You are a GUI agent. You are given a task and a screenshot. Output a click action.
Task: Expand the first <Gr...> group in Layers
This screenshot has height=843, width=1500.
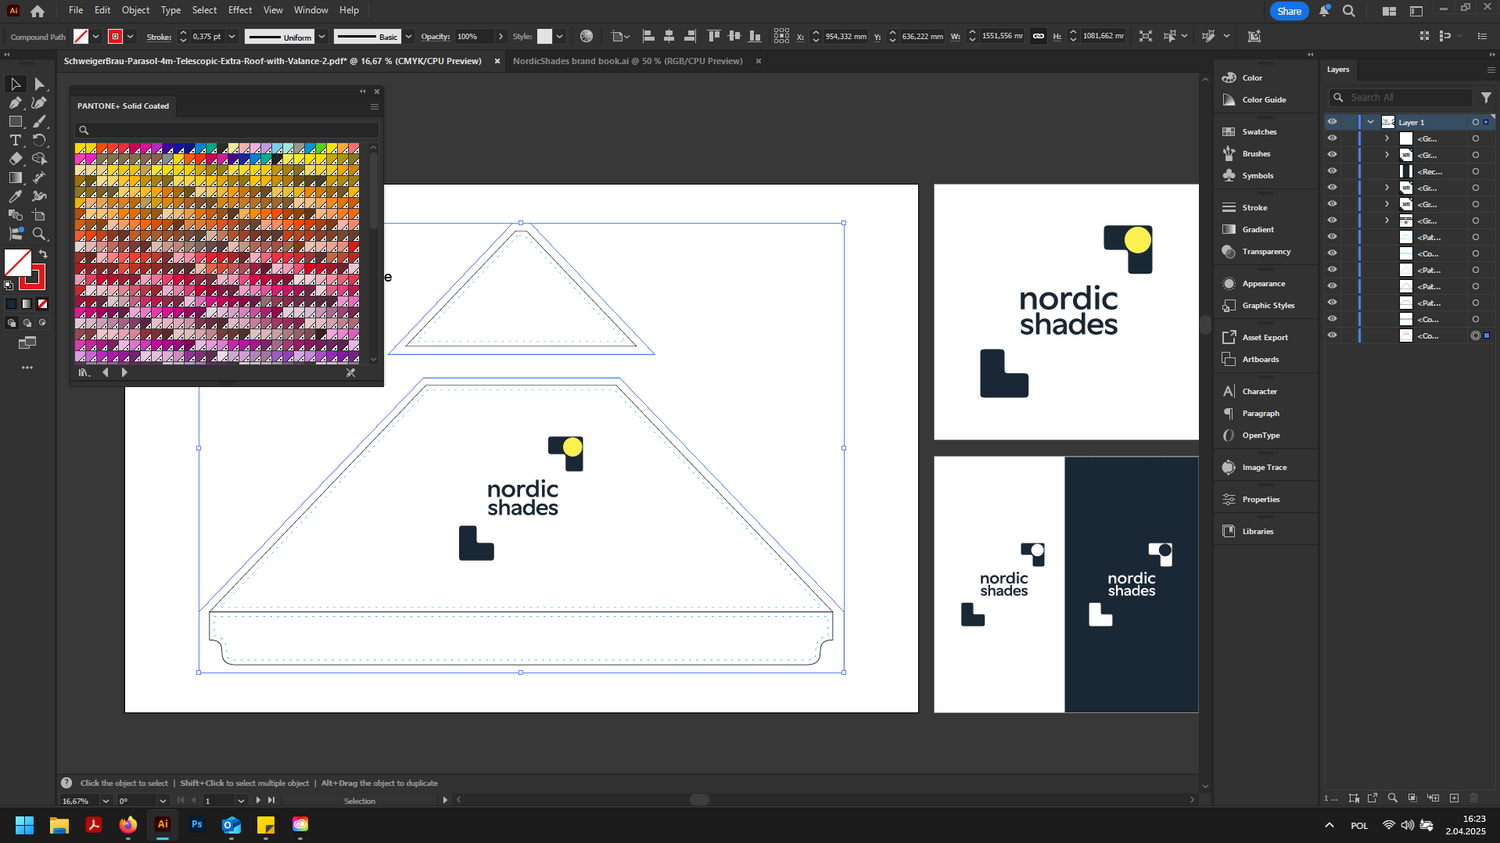click(x=1387, y=139)
